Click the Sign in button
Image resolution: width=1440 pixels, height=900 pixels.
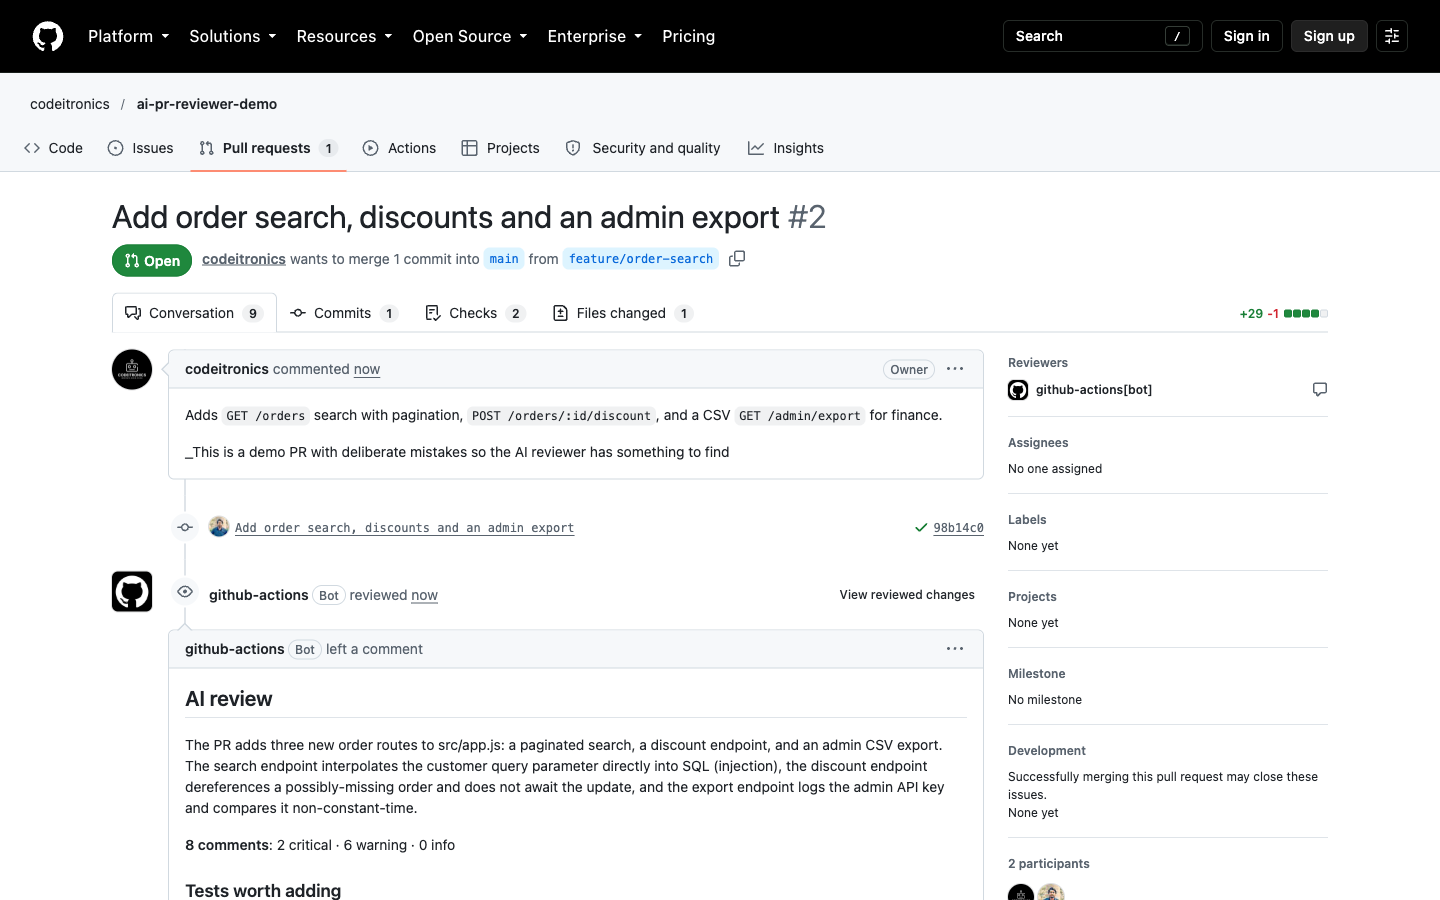tap(1246, 36)
